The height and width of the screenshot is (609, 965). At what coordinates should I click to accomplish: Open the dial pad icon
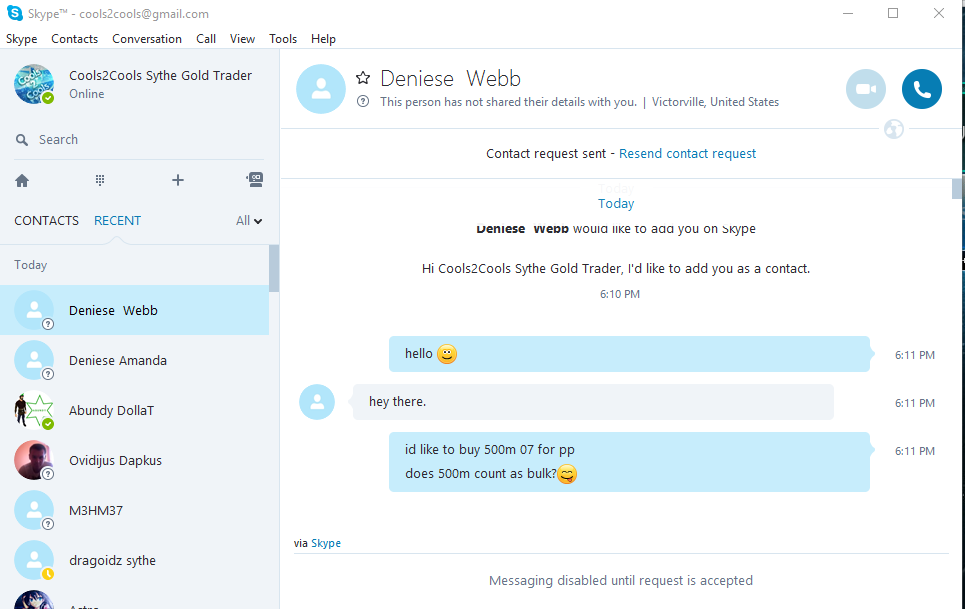(x=100, y=180)
